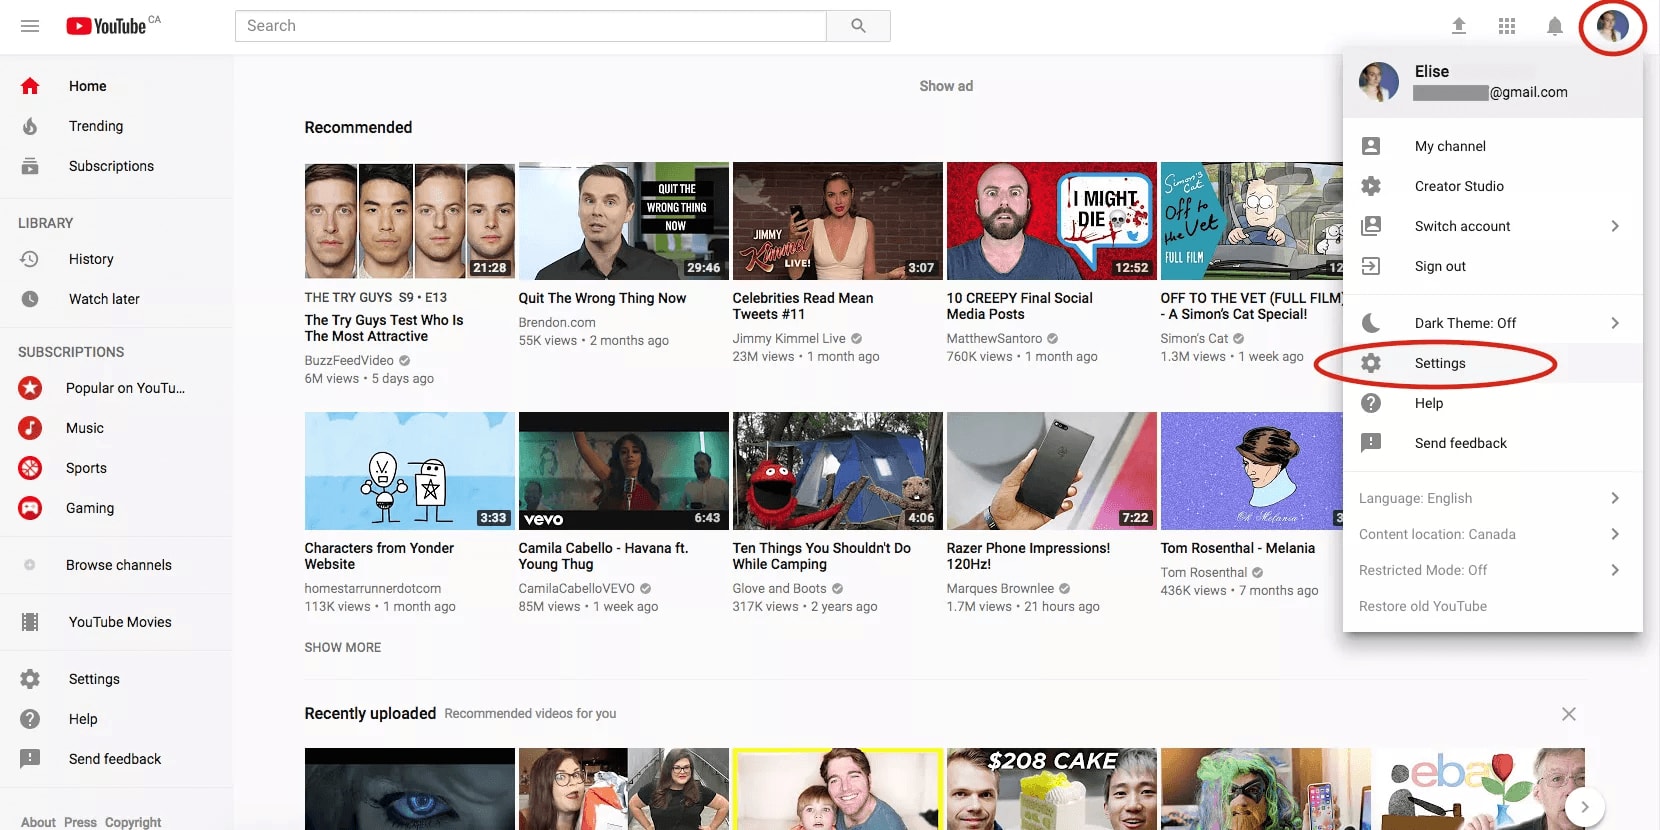This screenshot has height=830, width=1660.
Task: Click the My channel person icon
Action: 1371,146
